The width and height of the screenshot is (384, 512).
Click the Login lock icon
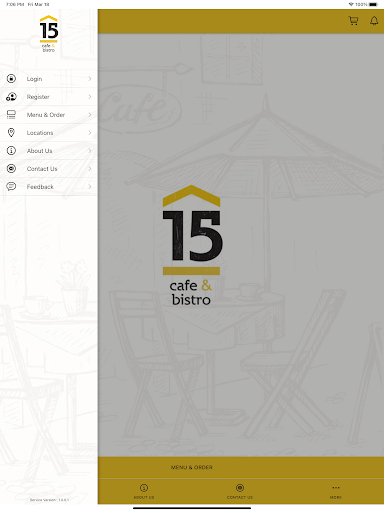click(x=11, y=79)
